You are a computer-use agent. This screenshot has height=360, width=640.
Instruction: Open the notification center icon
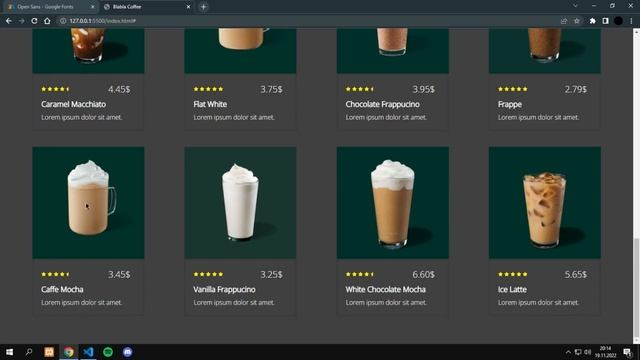(x=627, y=352)
